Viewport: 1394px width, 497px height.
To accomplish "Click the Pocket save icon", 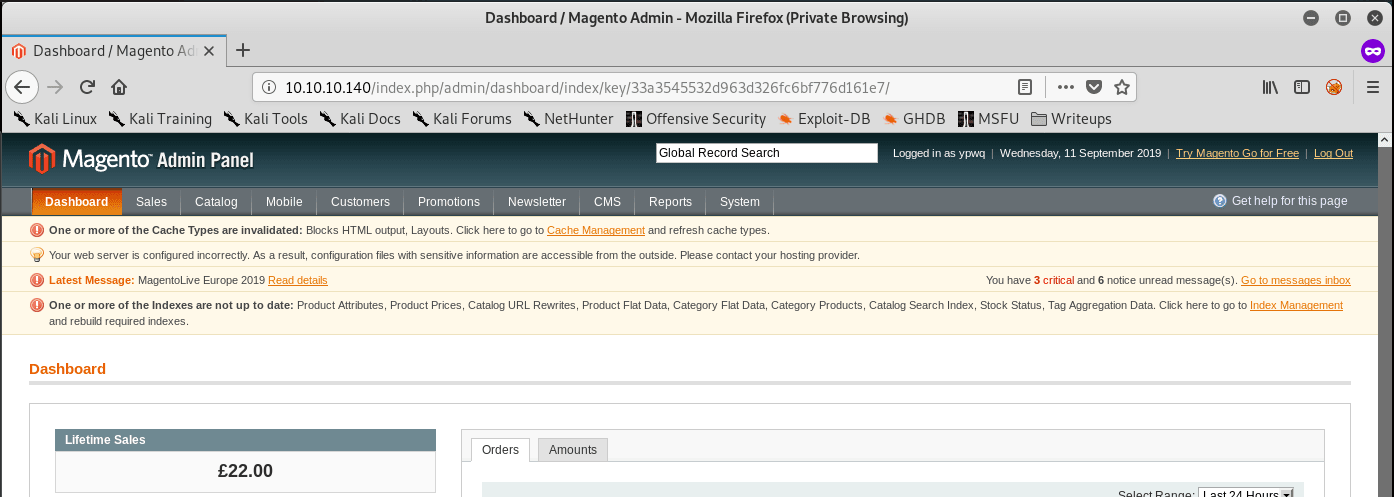I will 1094,87.
